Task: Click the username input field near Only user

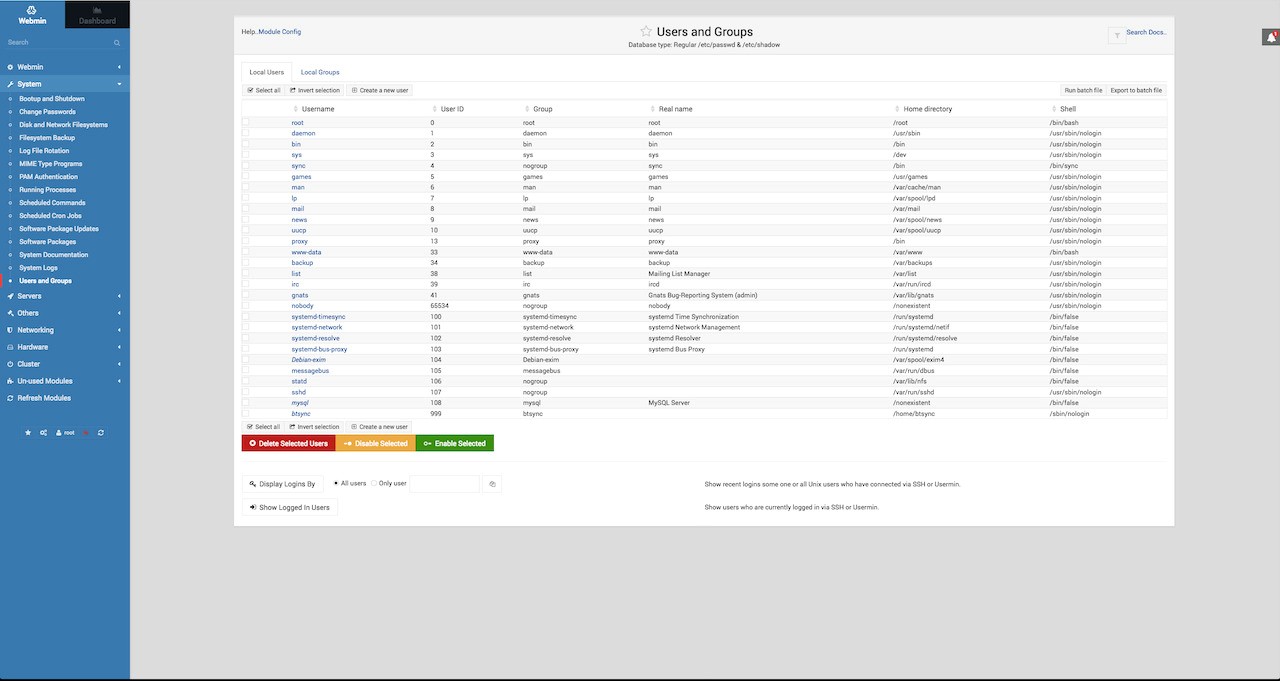Action: 448,483
